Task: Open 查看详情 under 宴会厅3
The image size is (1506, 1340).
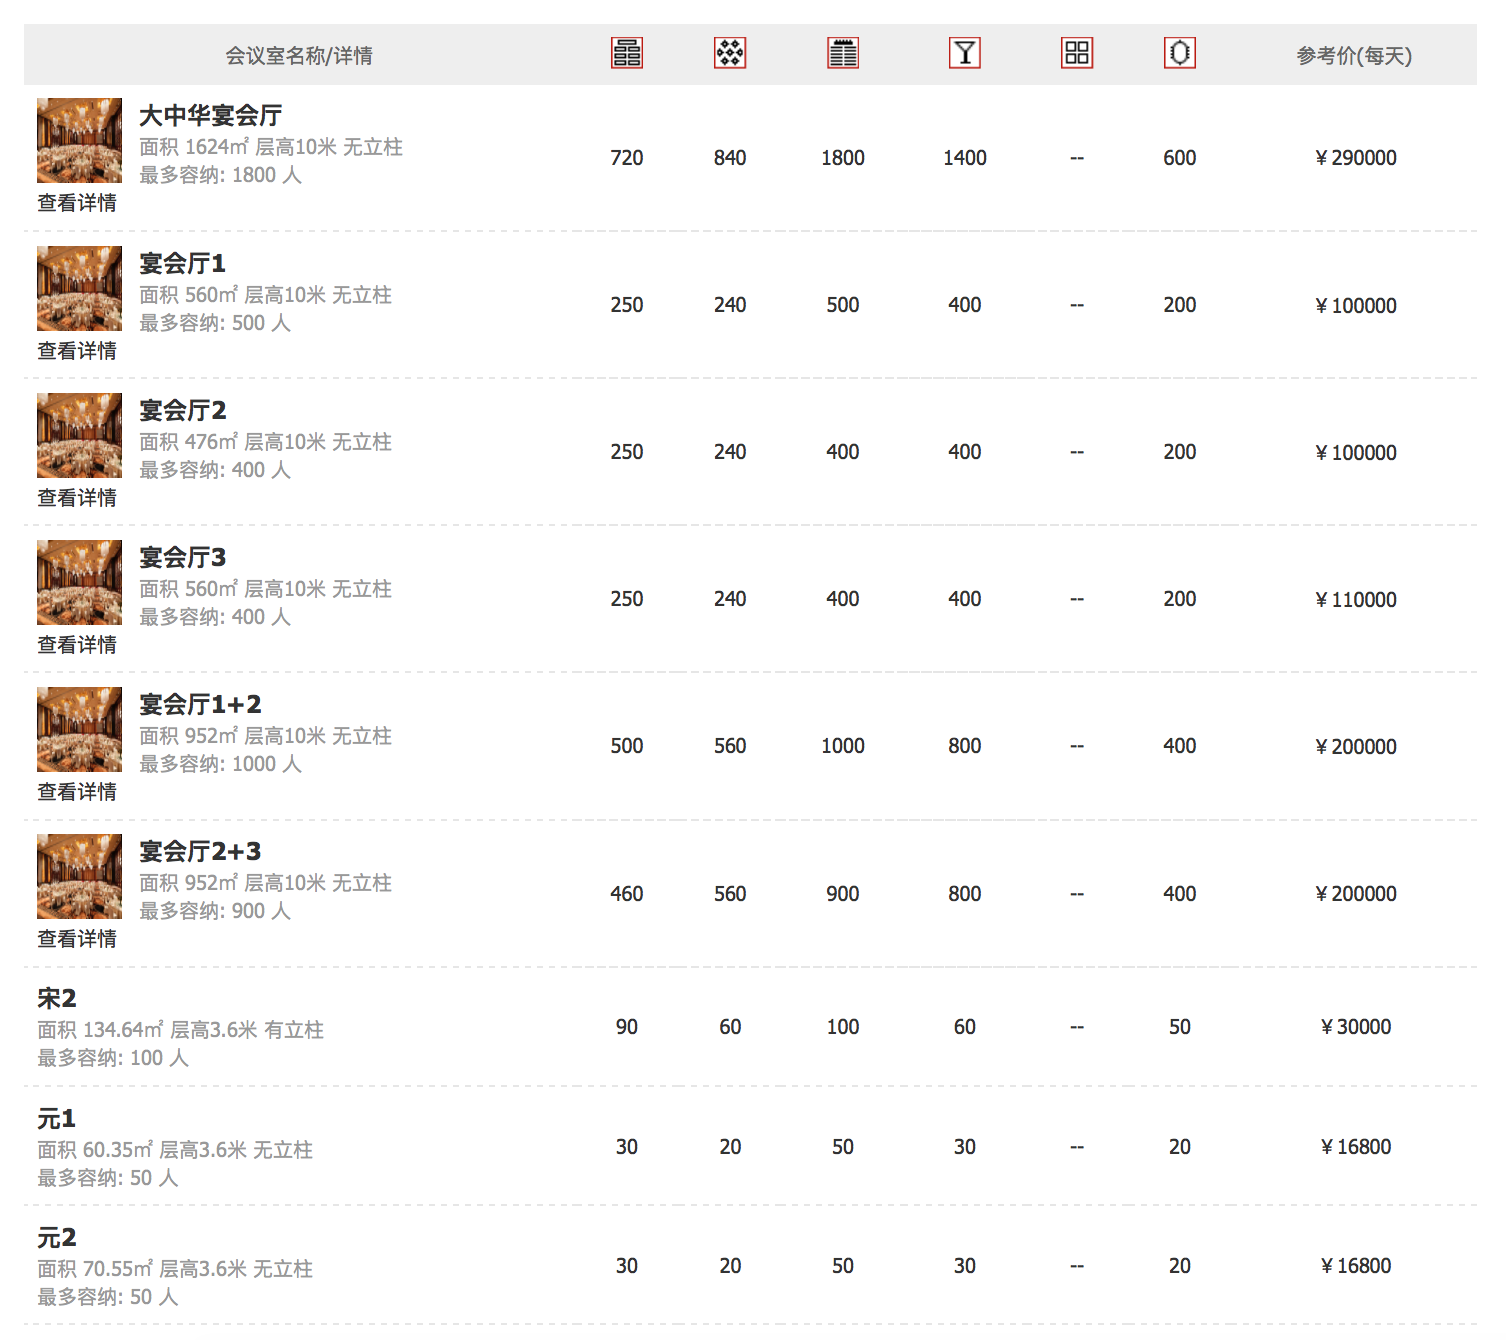Action: click(77, 645)
